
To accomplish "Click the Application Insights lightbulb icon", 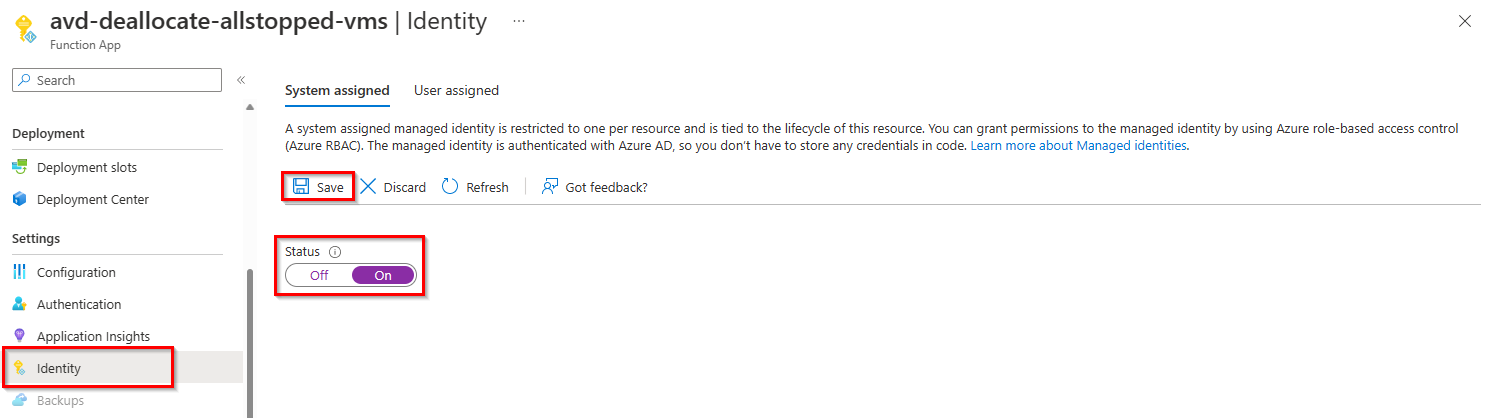I will pyautogui.click(x=20, y=336).
